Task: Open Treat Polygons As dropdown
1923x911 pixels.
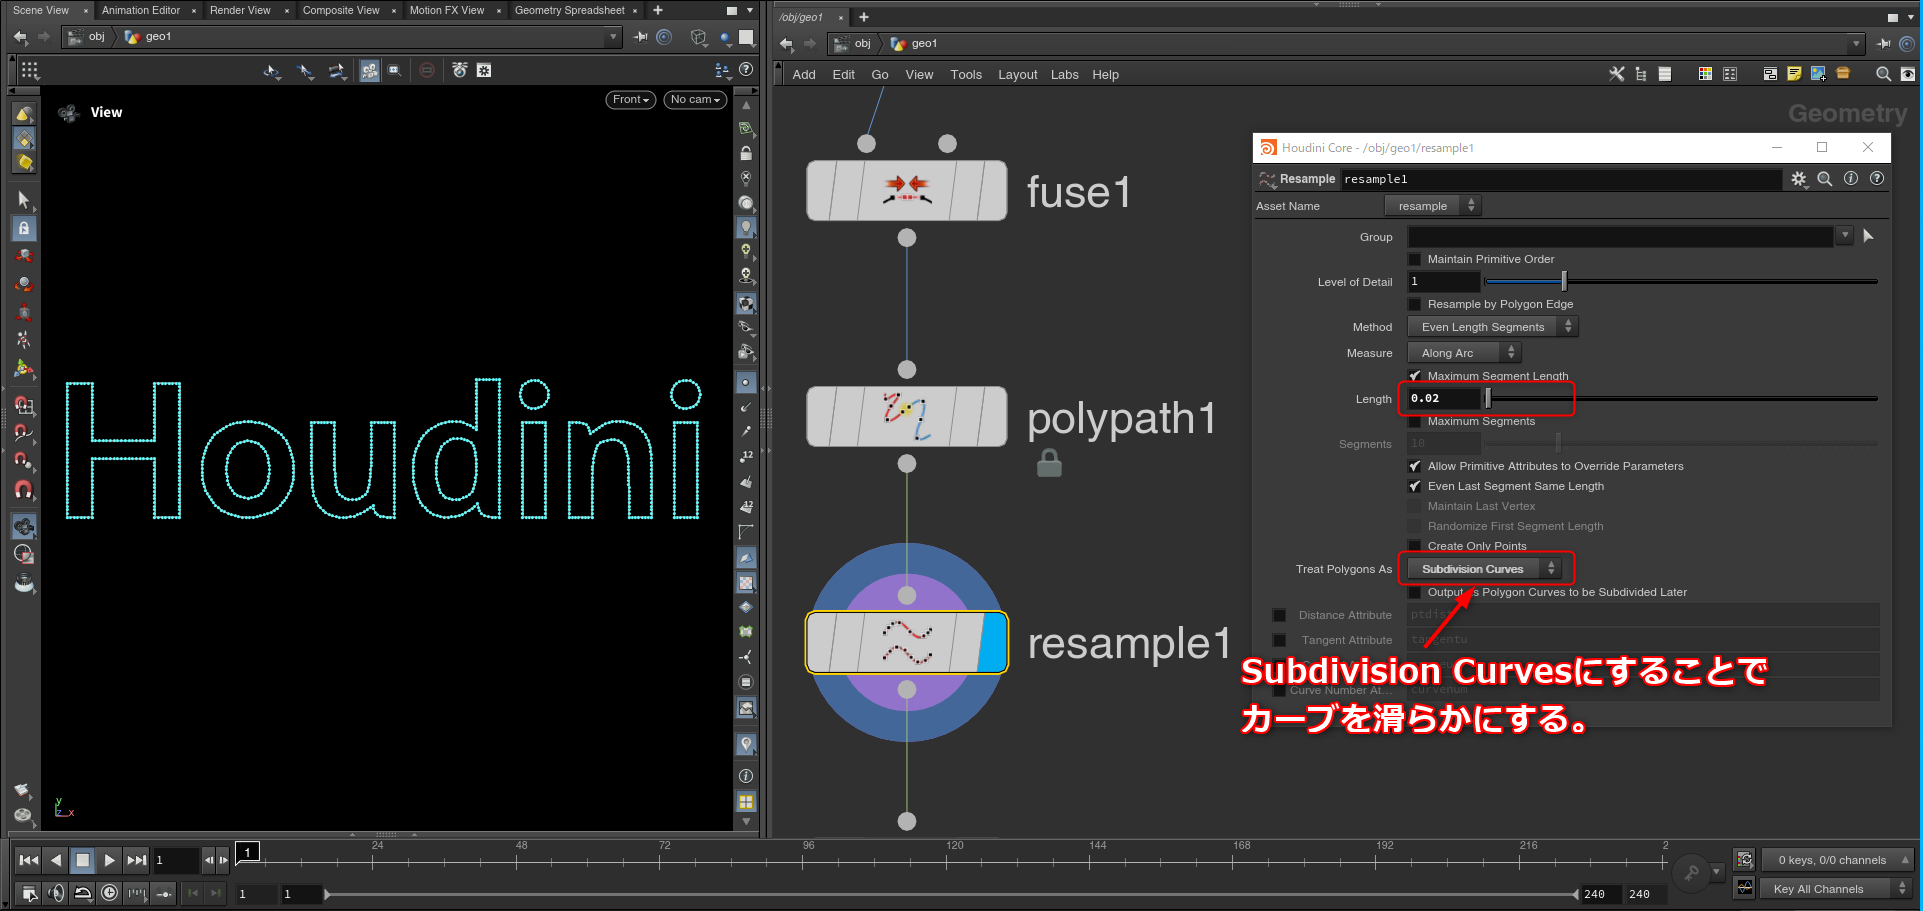Action: pyautogui.click(x=1484, y=569)
